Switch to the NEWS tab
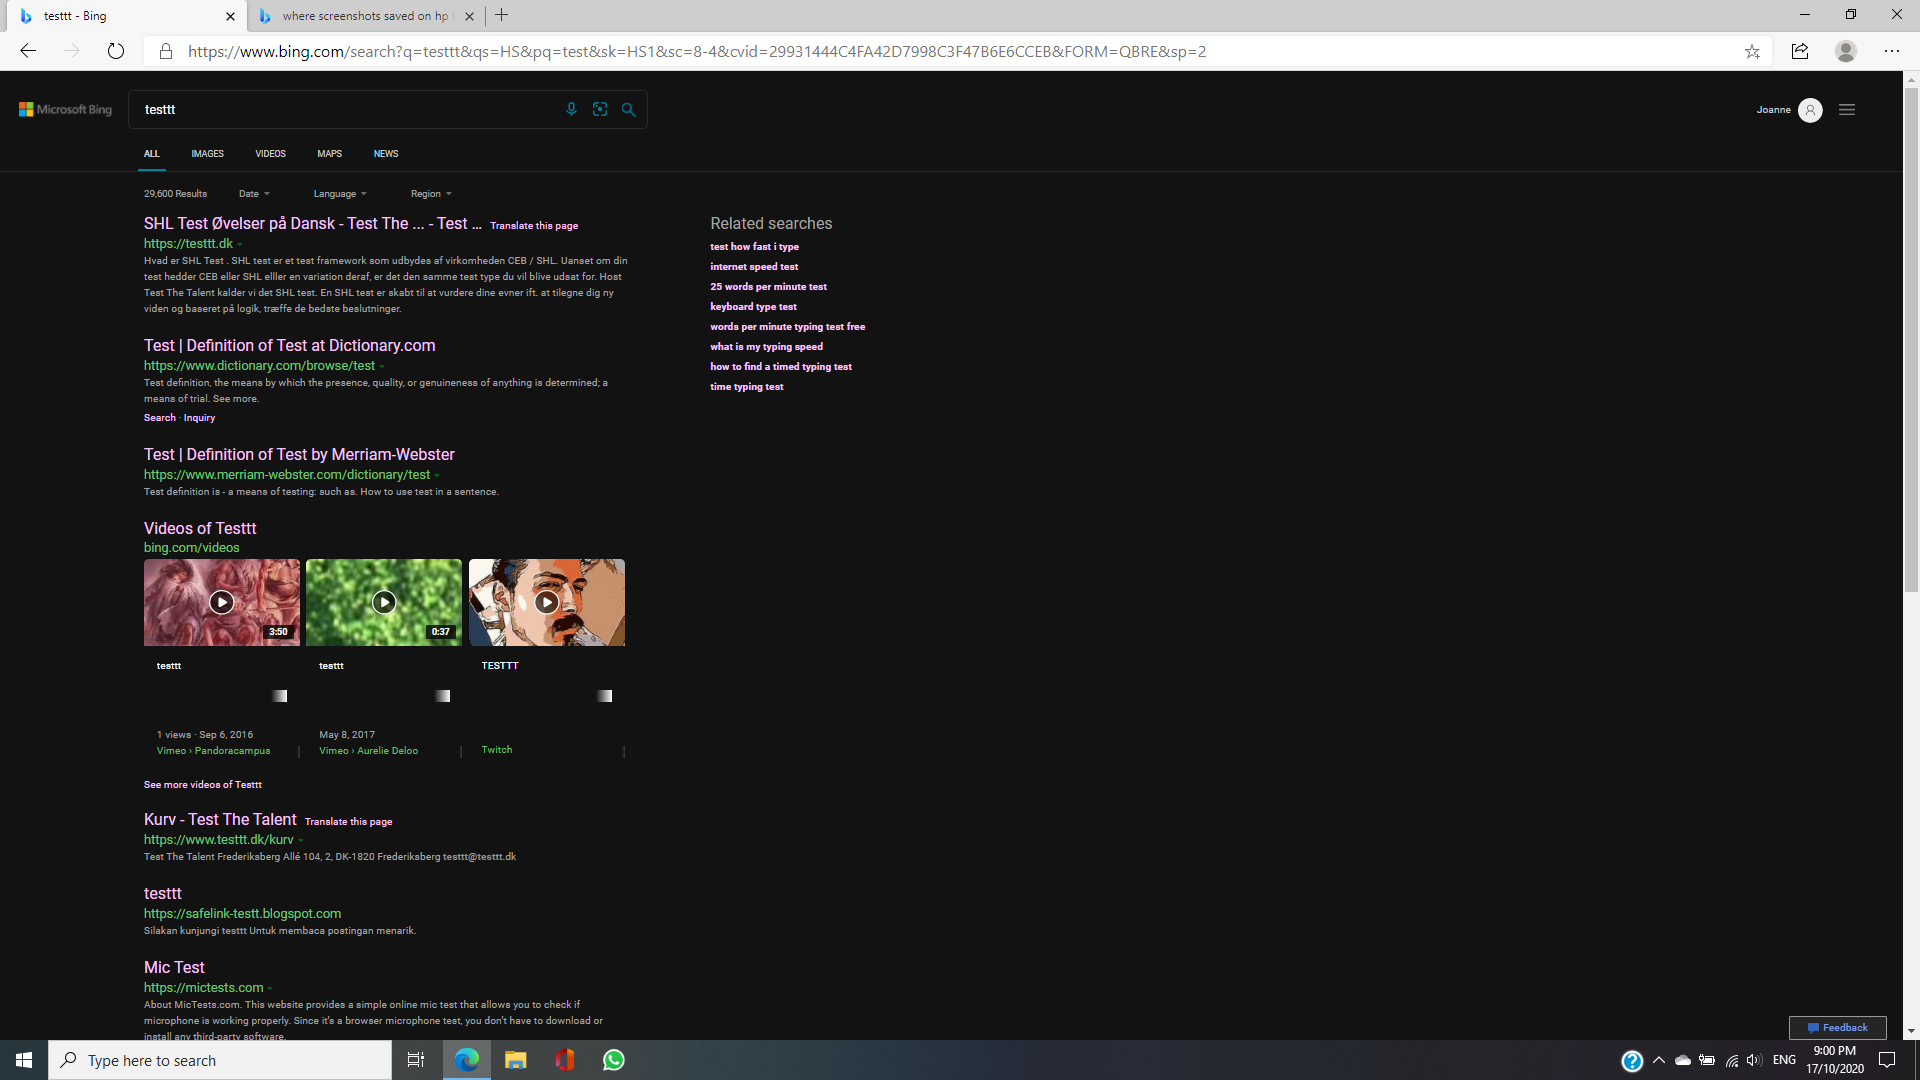Image resolution: width=1920 pixels, height=1080 pixels. tap(386, 154)
